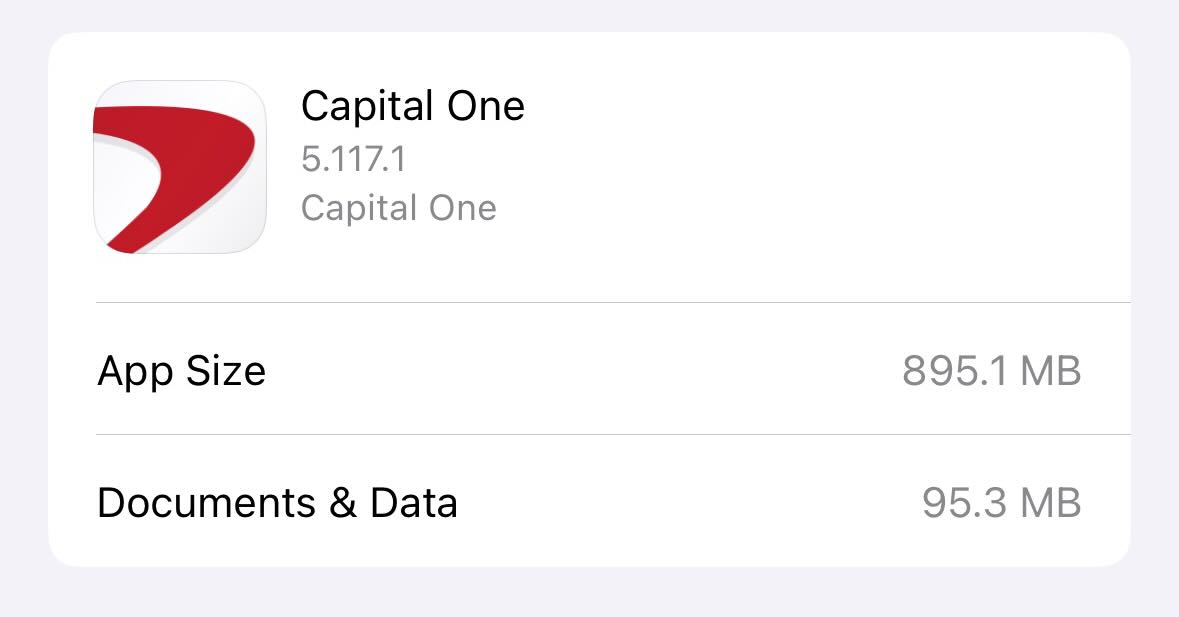This screenshot has width=1179, height=617.
Task: Click the gray background above the card
Action: click(x=590, y=14)
